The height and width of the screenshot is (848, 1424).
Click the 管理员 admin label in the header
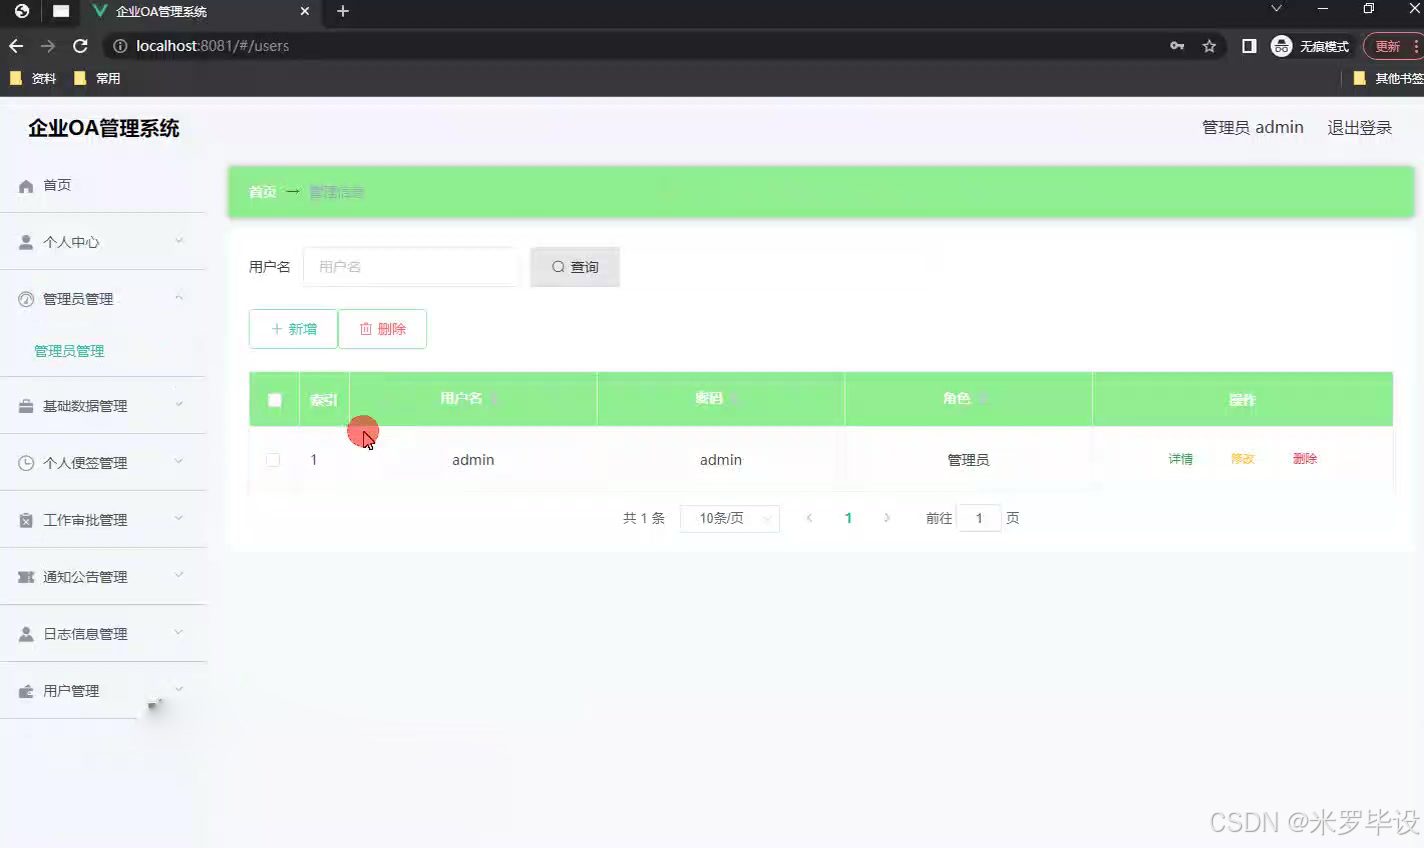click(x=1253, y=128)
